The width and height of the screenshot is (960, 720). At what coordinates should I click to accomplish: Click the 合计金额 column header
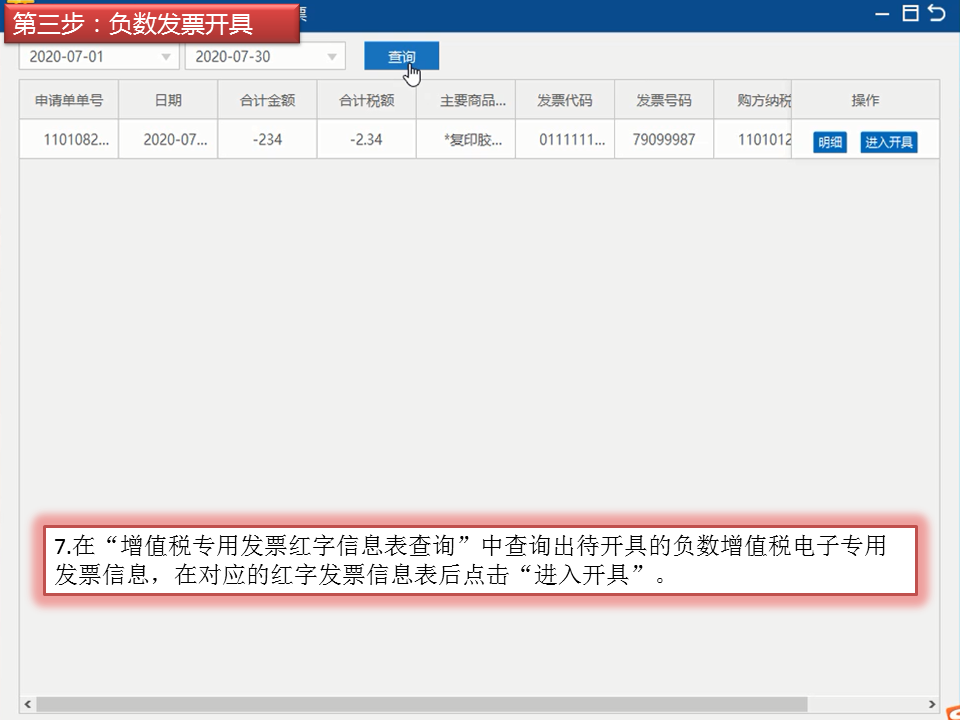[267, 100]
